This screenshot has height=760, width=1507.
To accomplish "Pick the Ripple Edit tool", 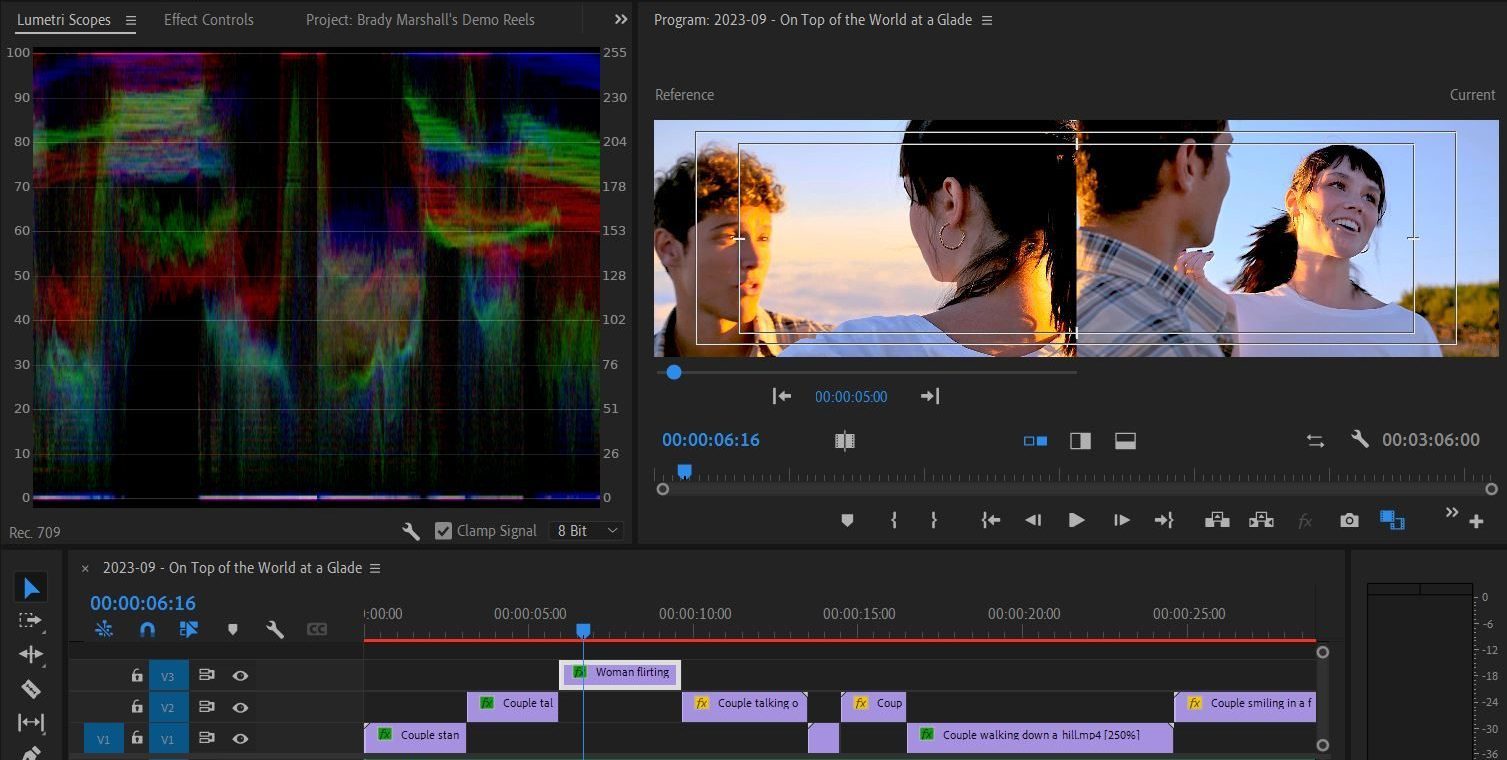I will tap(31, 655).
